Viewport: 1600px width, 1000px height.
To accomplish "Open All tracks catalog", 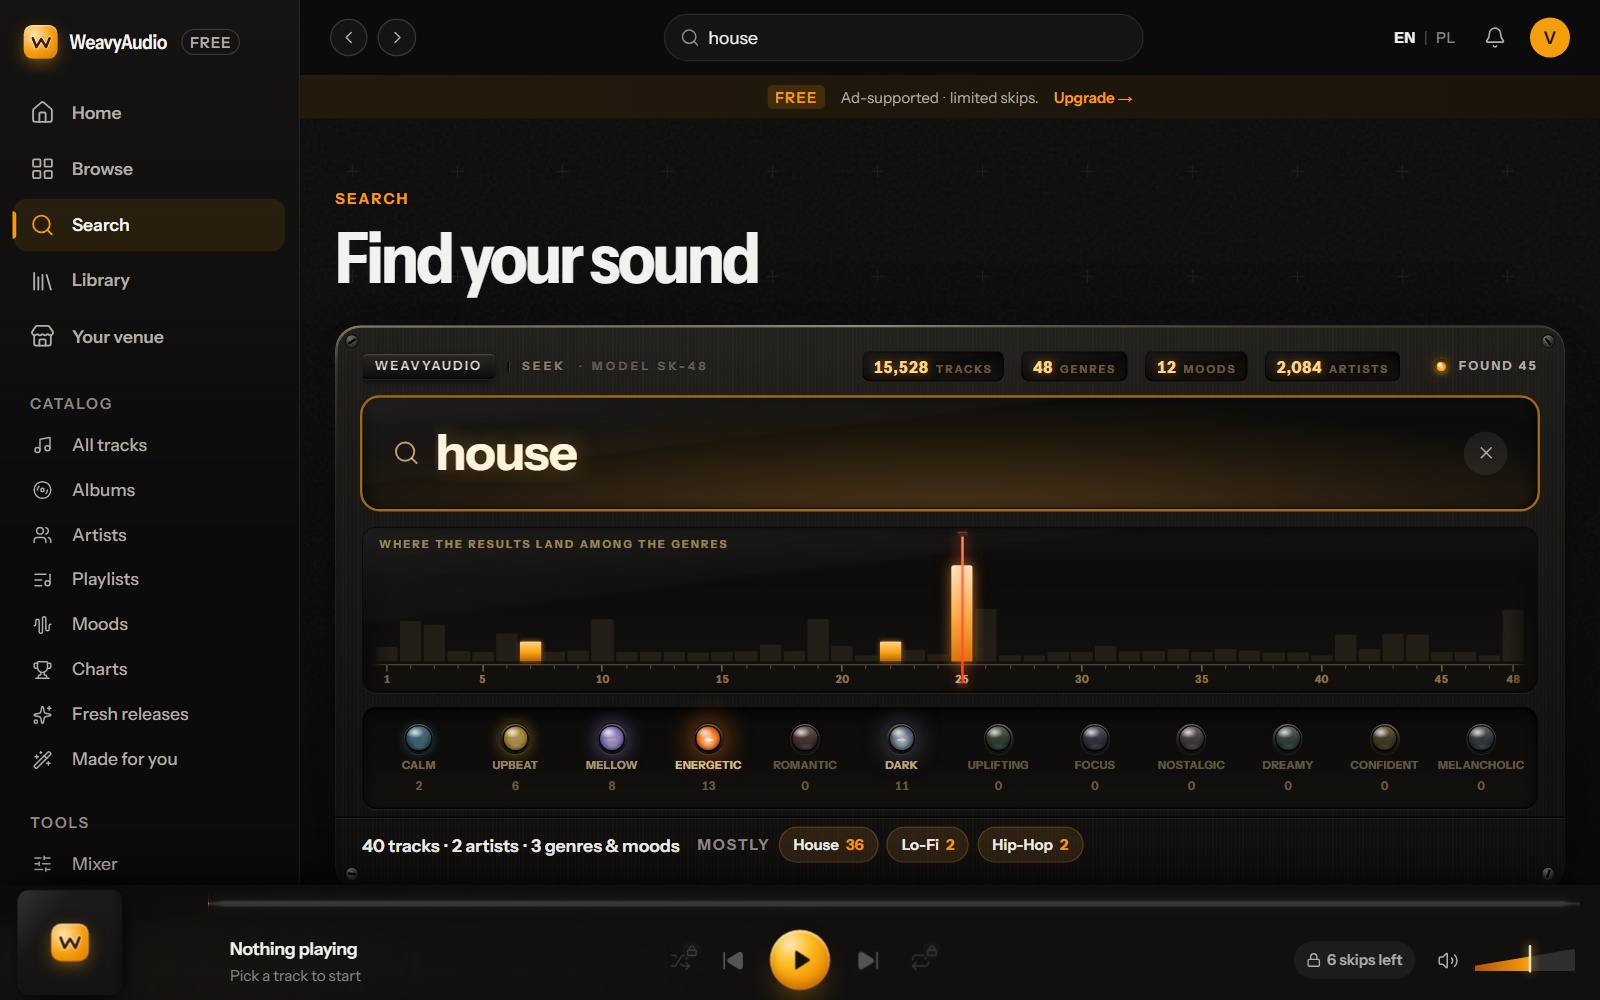I will pos(149,445).
